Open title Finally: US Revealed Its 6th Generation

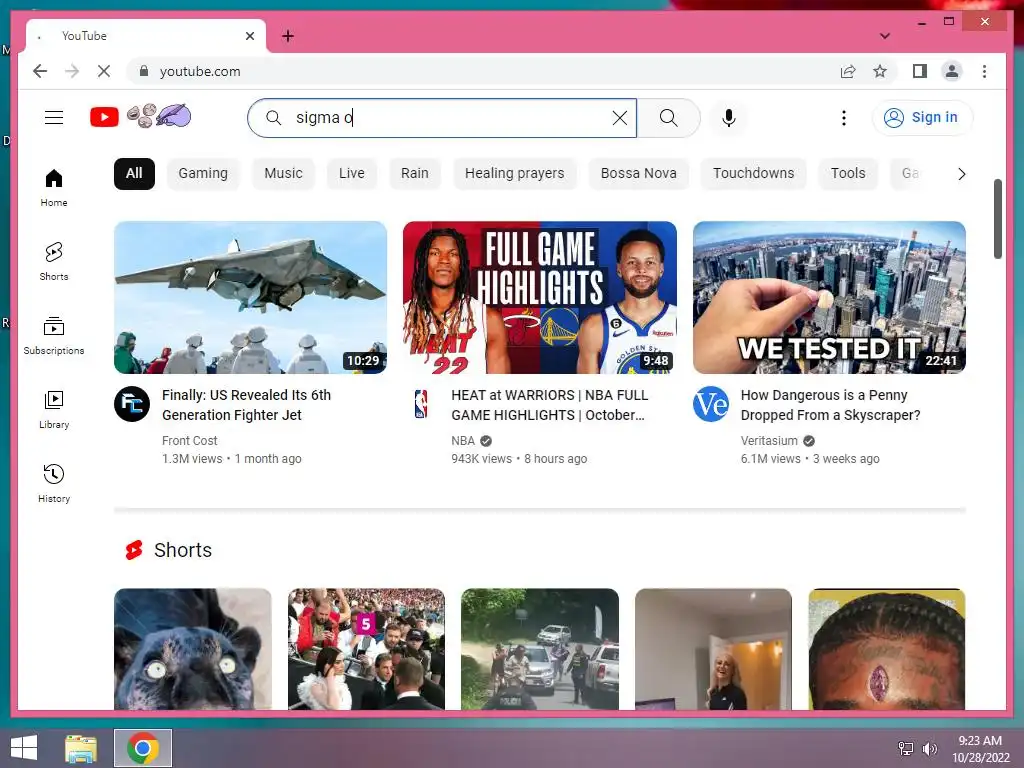tap(246, 405)
